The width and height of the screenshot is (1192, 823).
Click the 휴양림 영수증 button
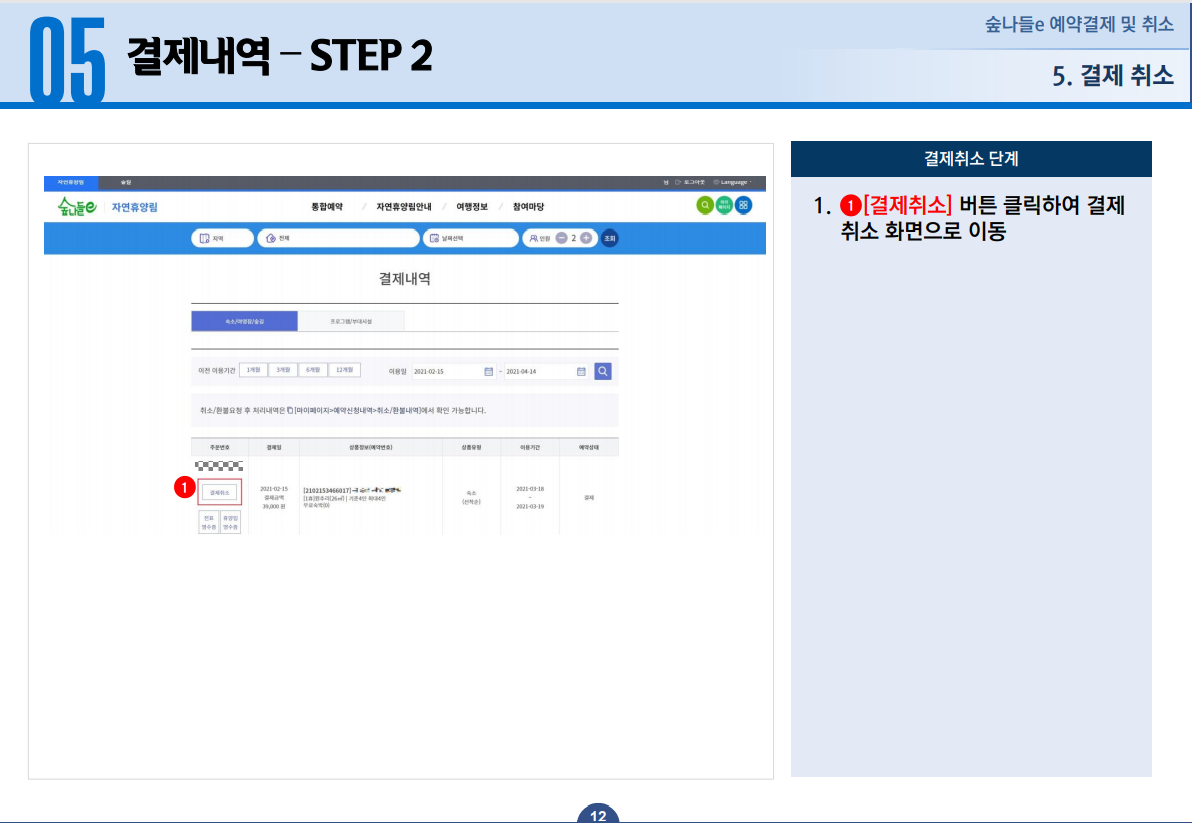(x=230, y=522)
